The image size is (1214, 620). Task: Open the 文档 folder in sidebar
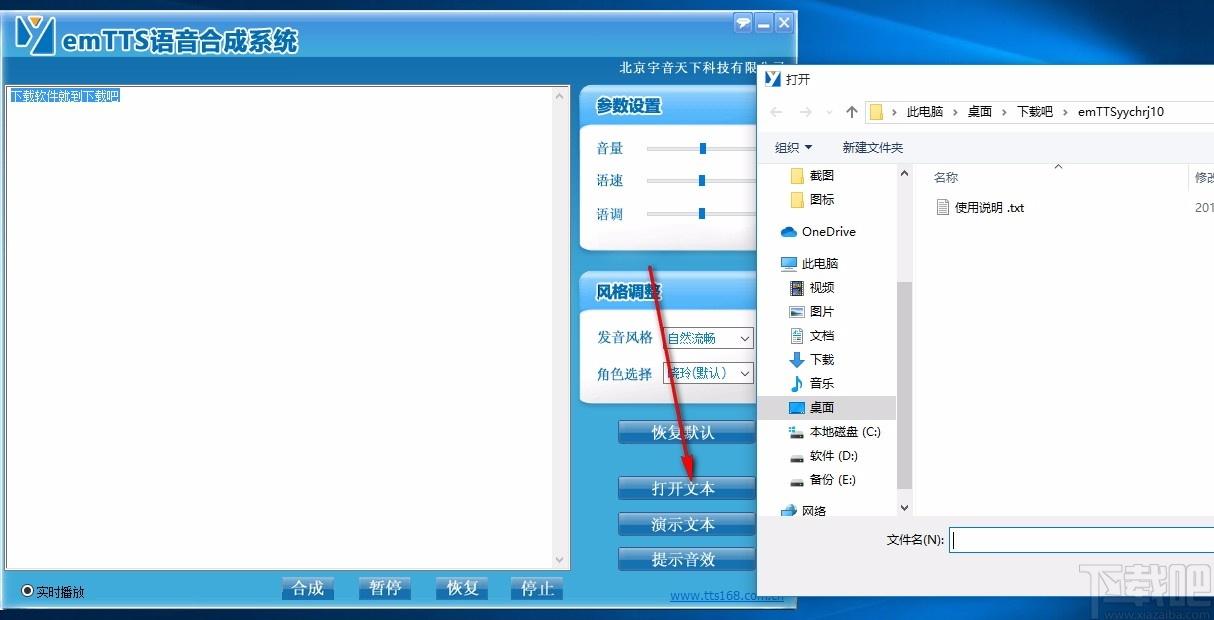coord(812,335)
